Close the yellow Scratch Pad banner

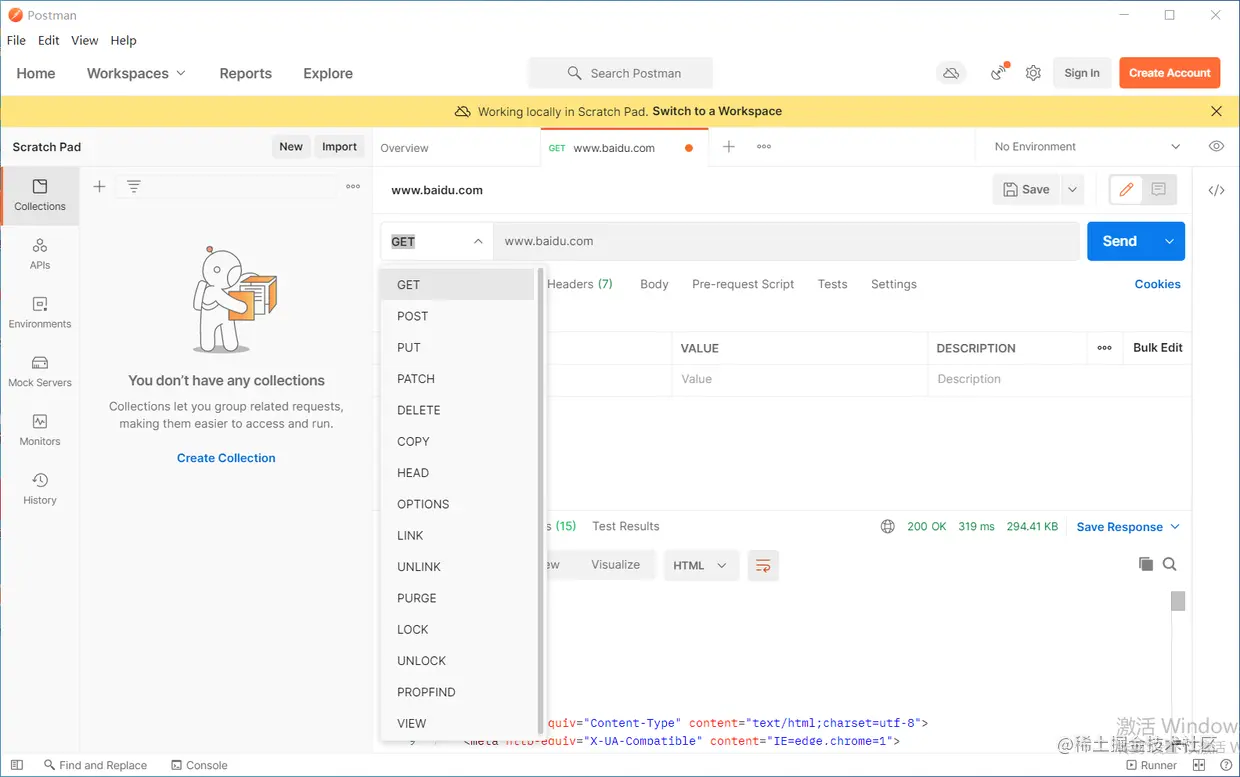(x=1216, y=111)
